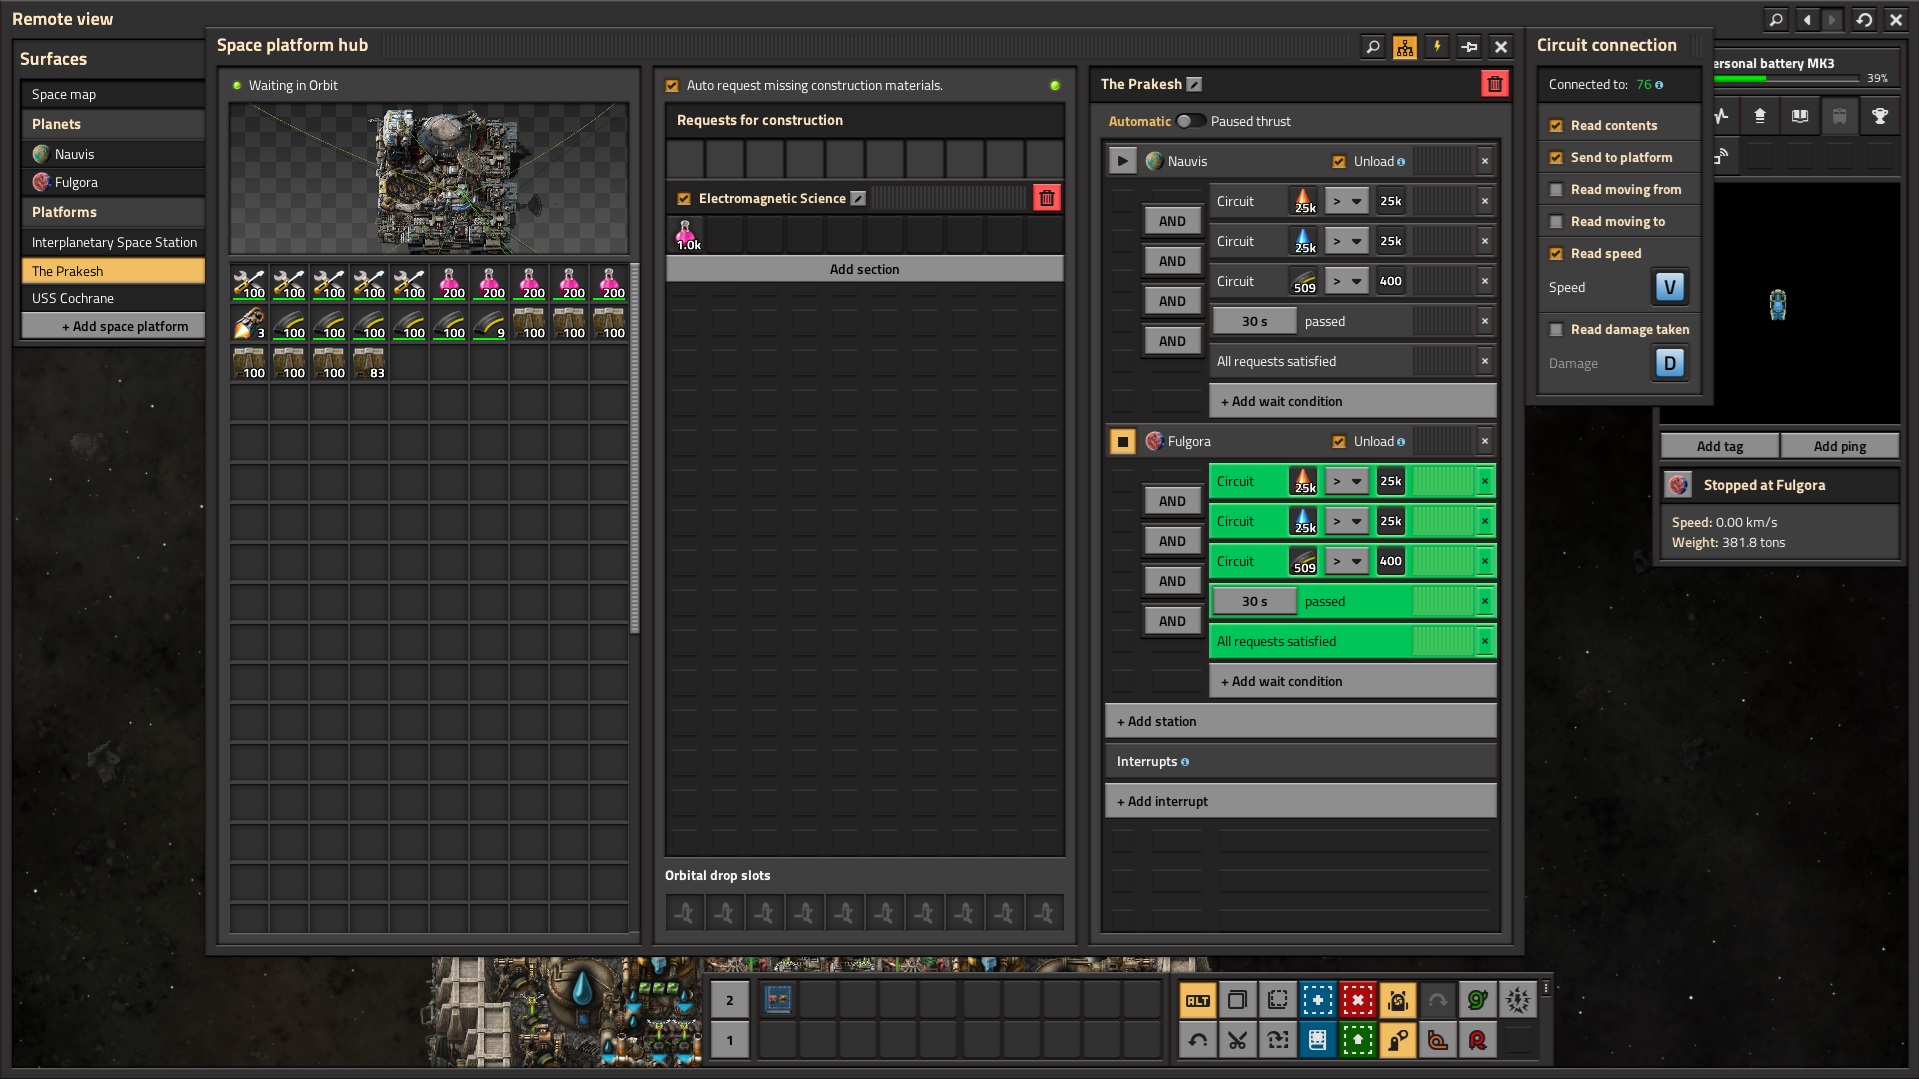This screenshot has width=1919, height=1079.
Task: Add wait condition under Nauvis
Action: (x=1352, y=401)
